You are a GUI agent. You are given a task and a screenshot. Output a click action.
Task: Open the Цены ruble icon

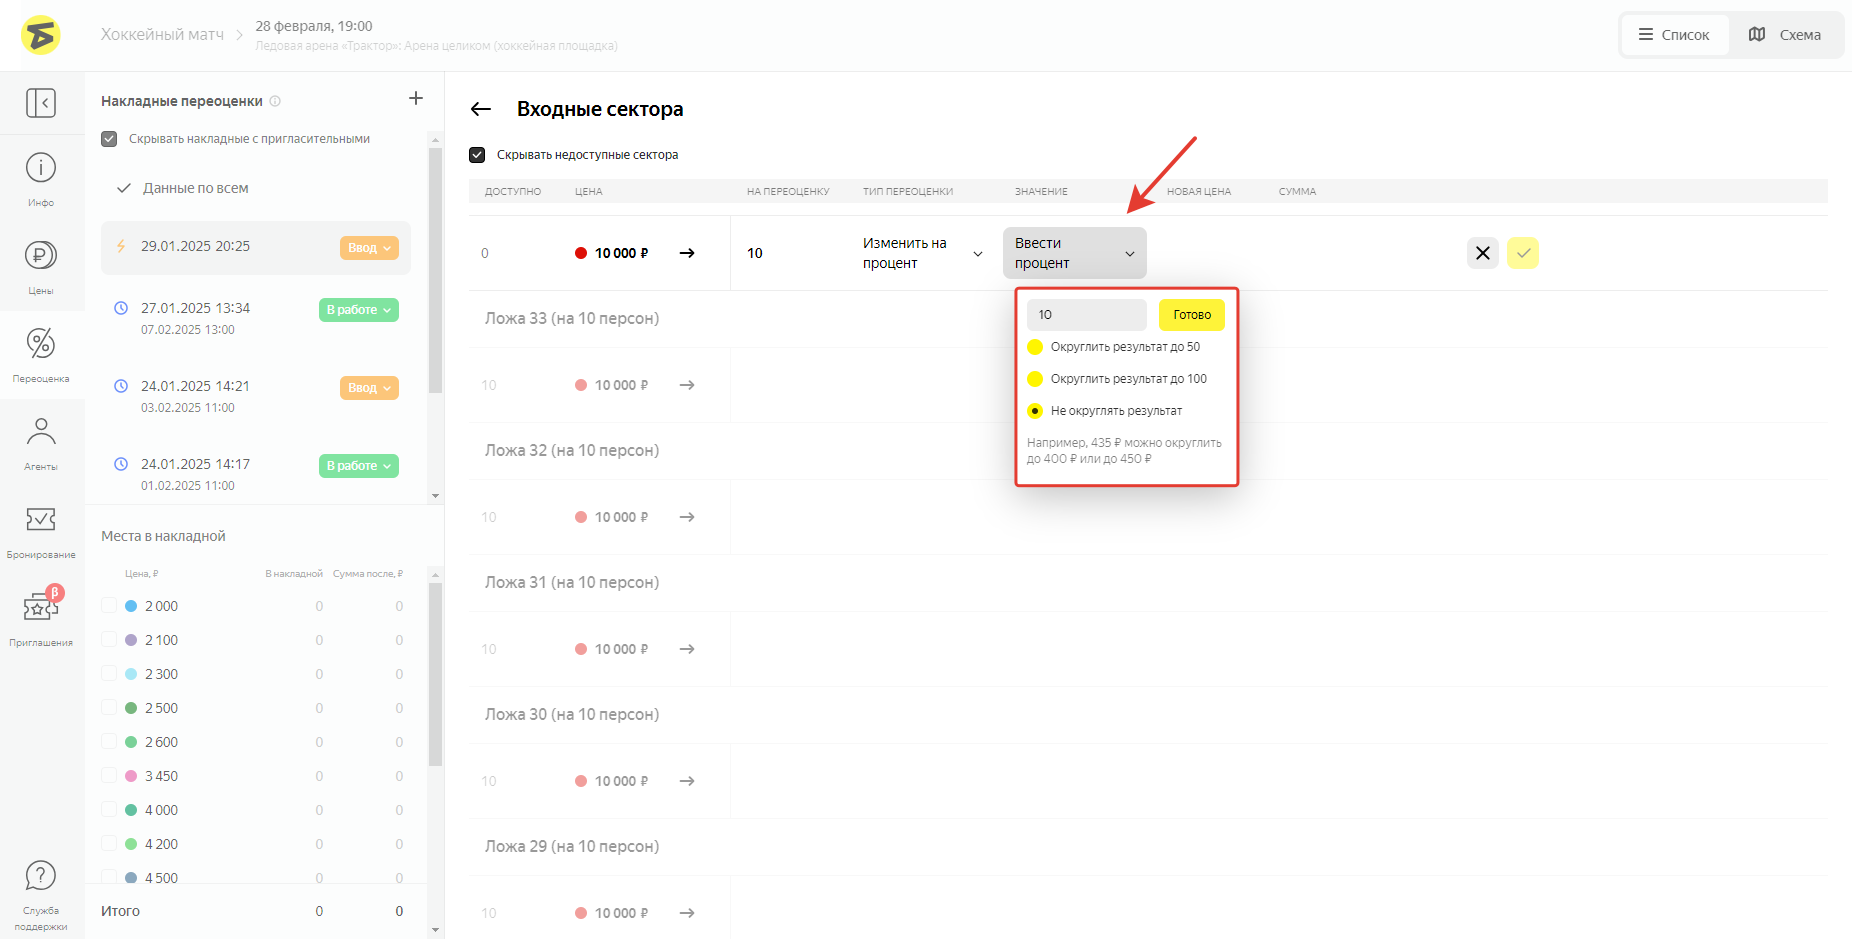41,256
